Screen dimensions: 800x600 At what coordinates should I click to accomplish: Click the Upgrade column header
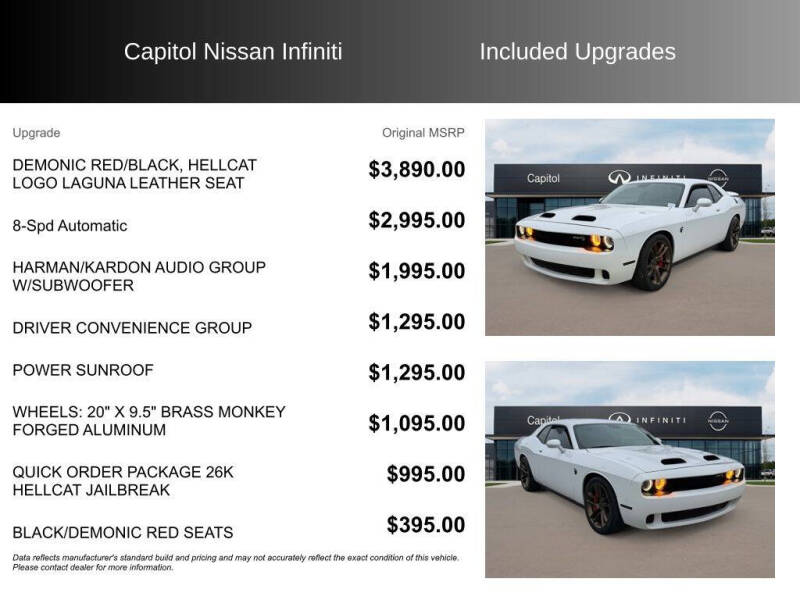[36, 133]
